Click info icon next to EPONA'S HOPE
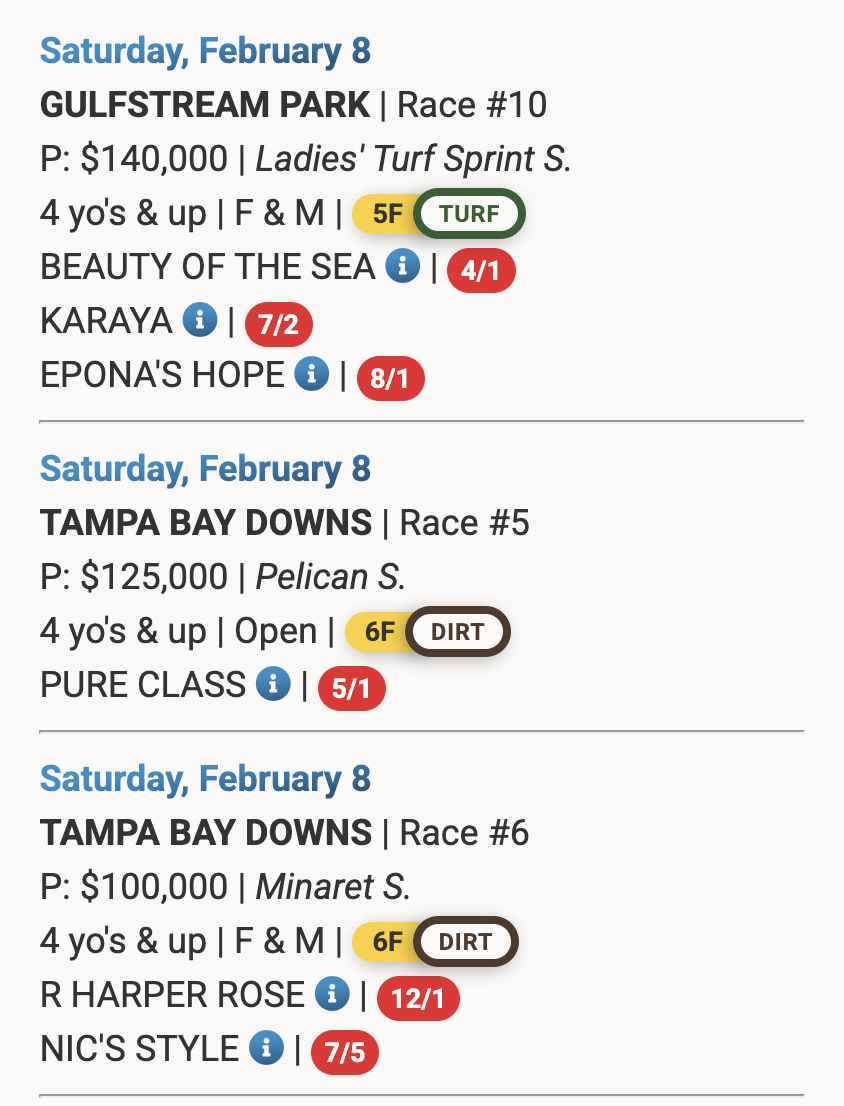Viewport: 844px width, 1106px height. [x=312, y=374]
